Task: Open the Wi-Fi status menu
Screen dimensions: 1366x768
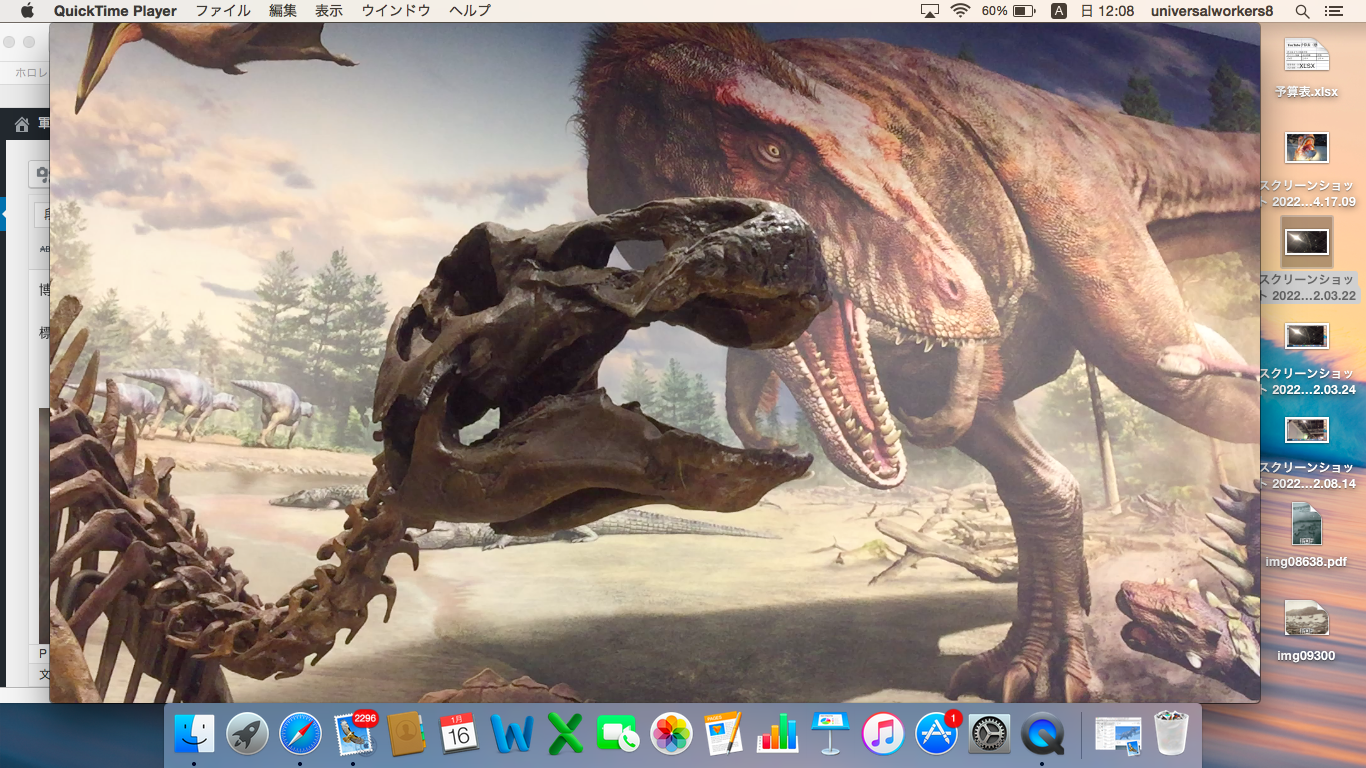Action: click(961, 11)
